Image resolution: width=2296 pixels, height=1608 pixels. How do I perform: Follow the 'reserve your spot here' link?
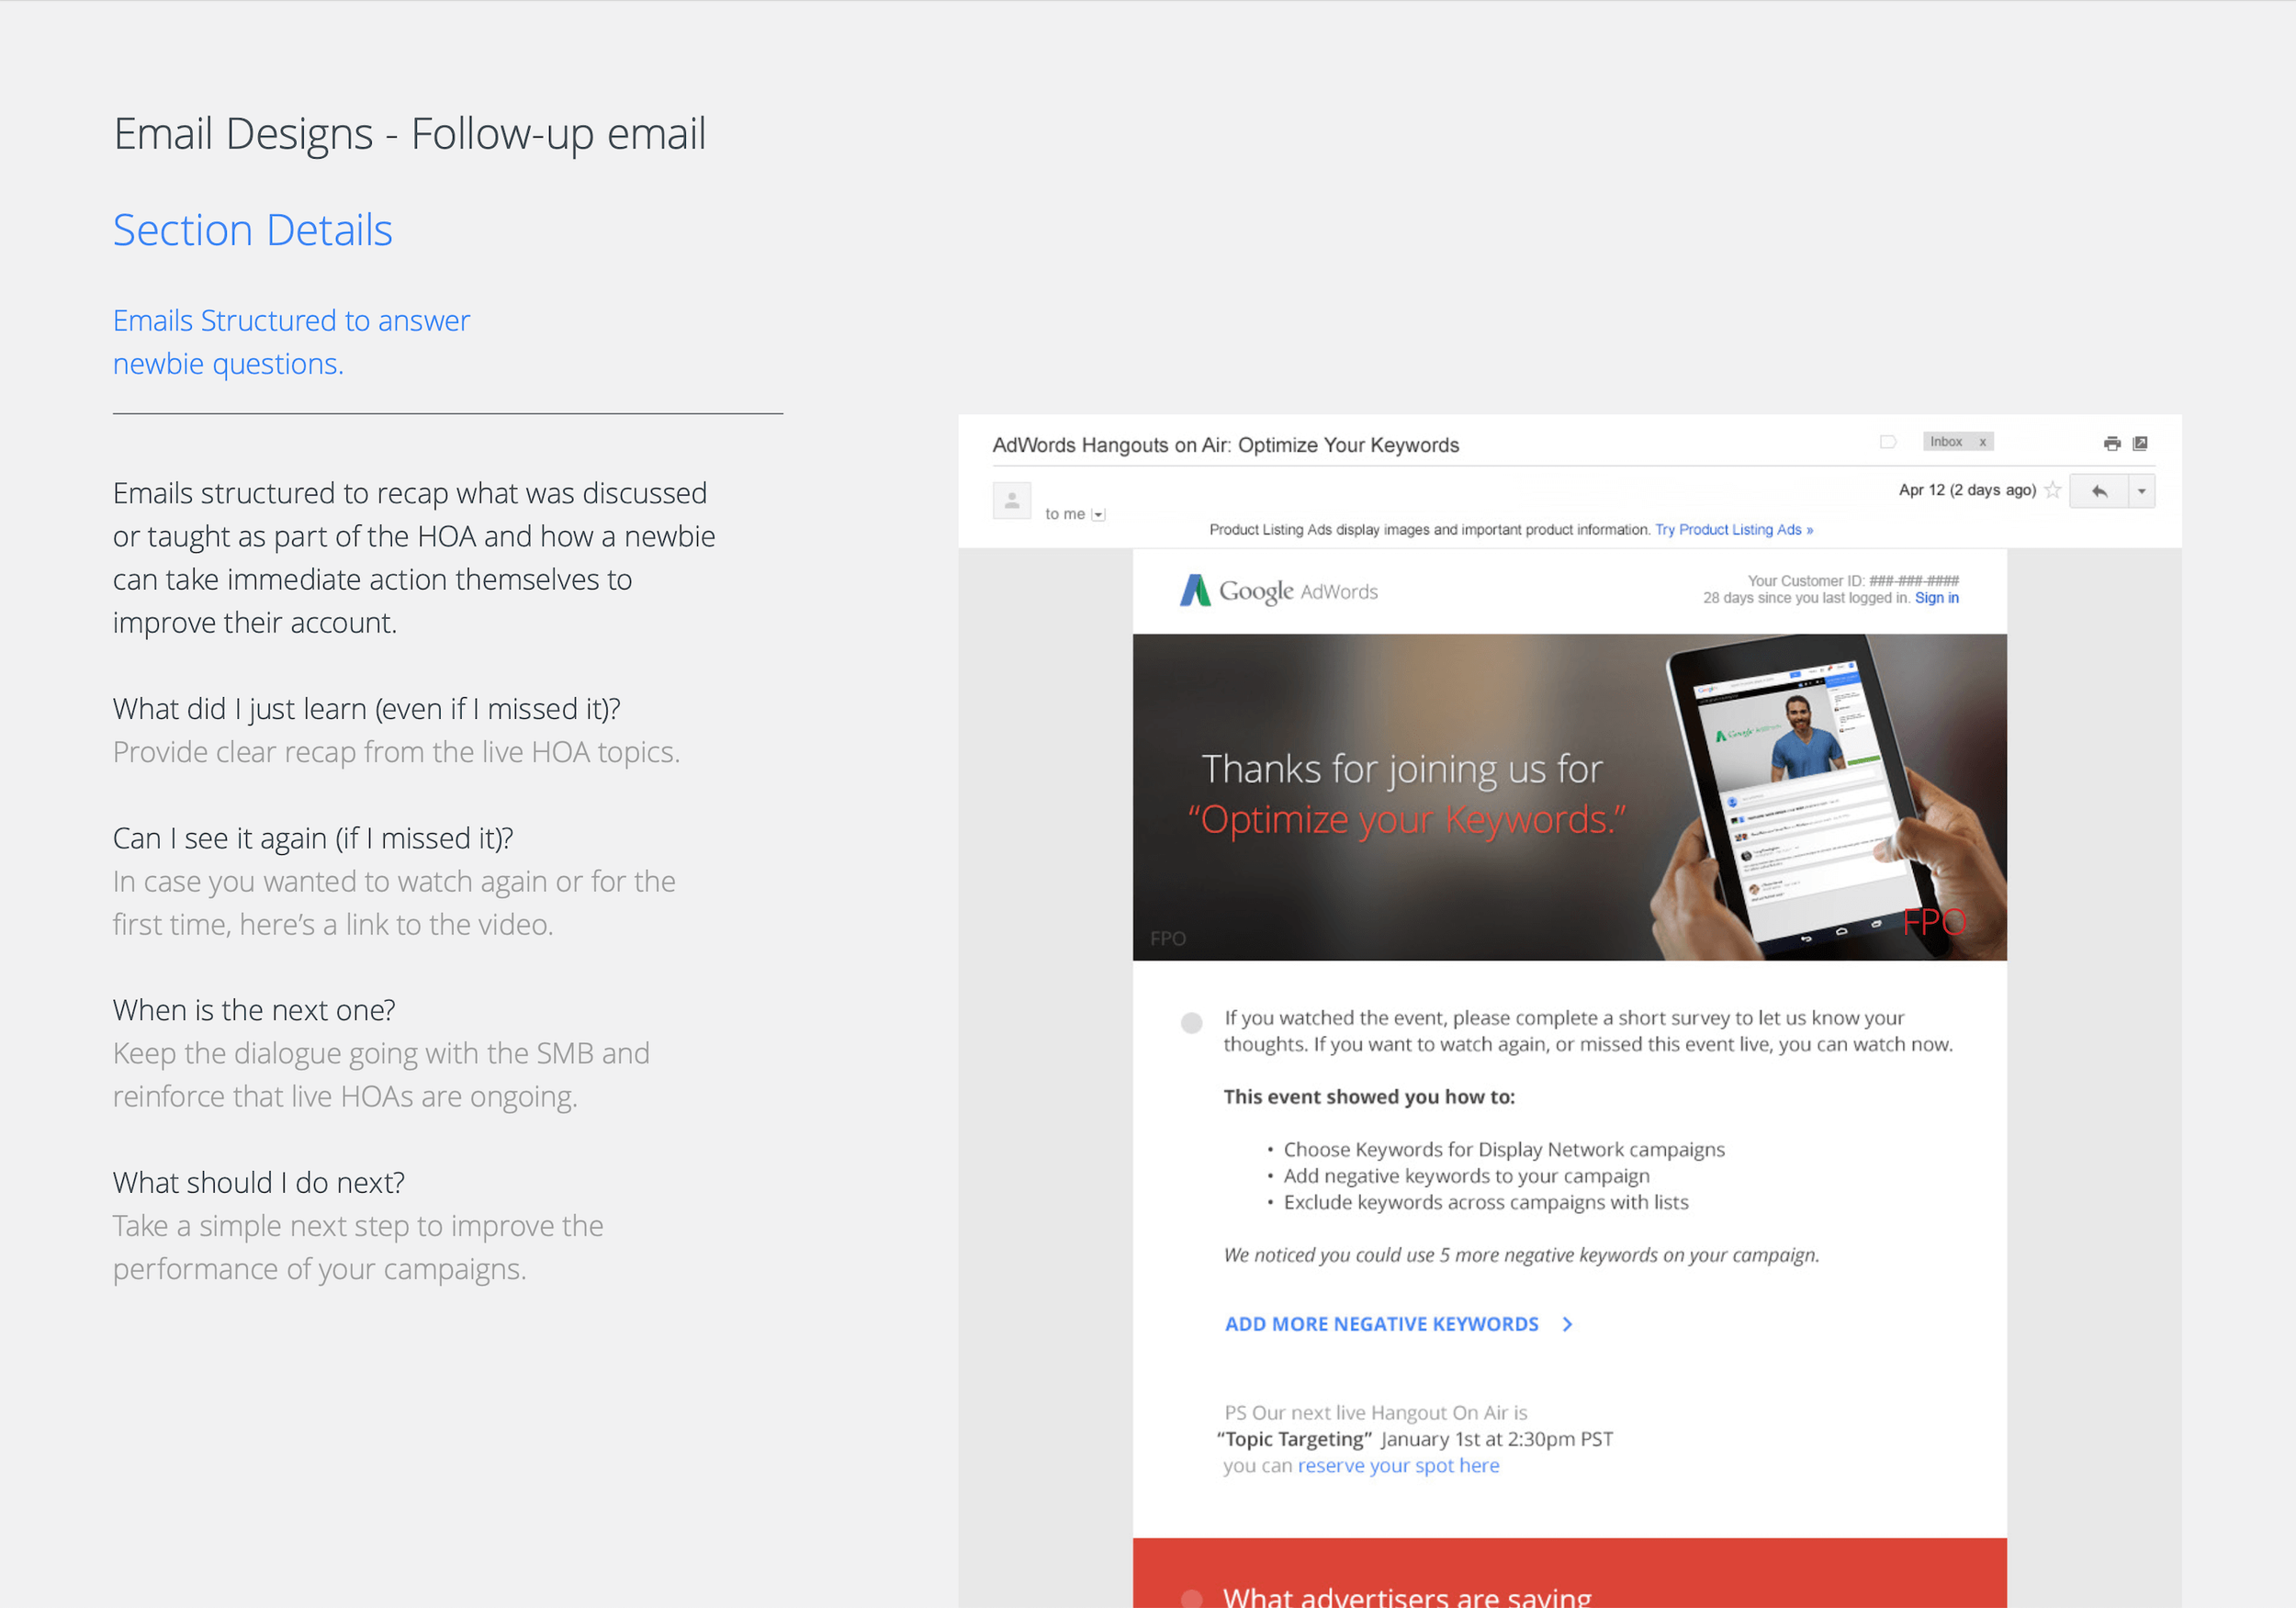coord(1398,1465)
